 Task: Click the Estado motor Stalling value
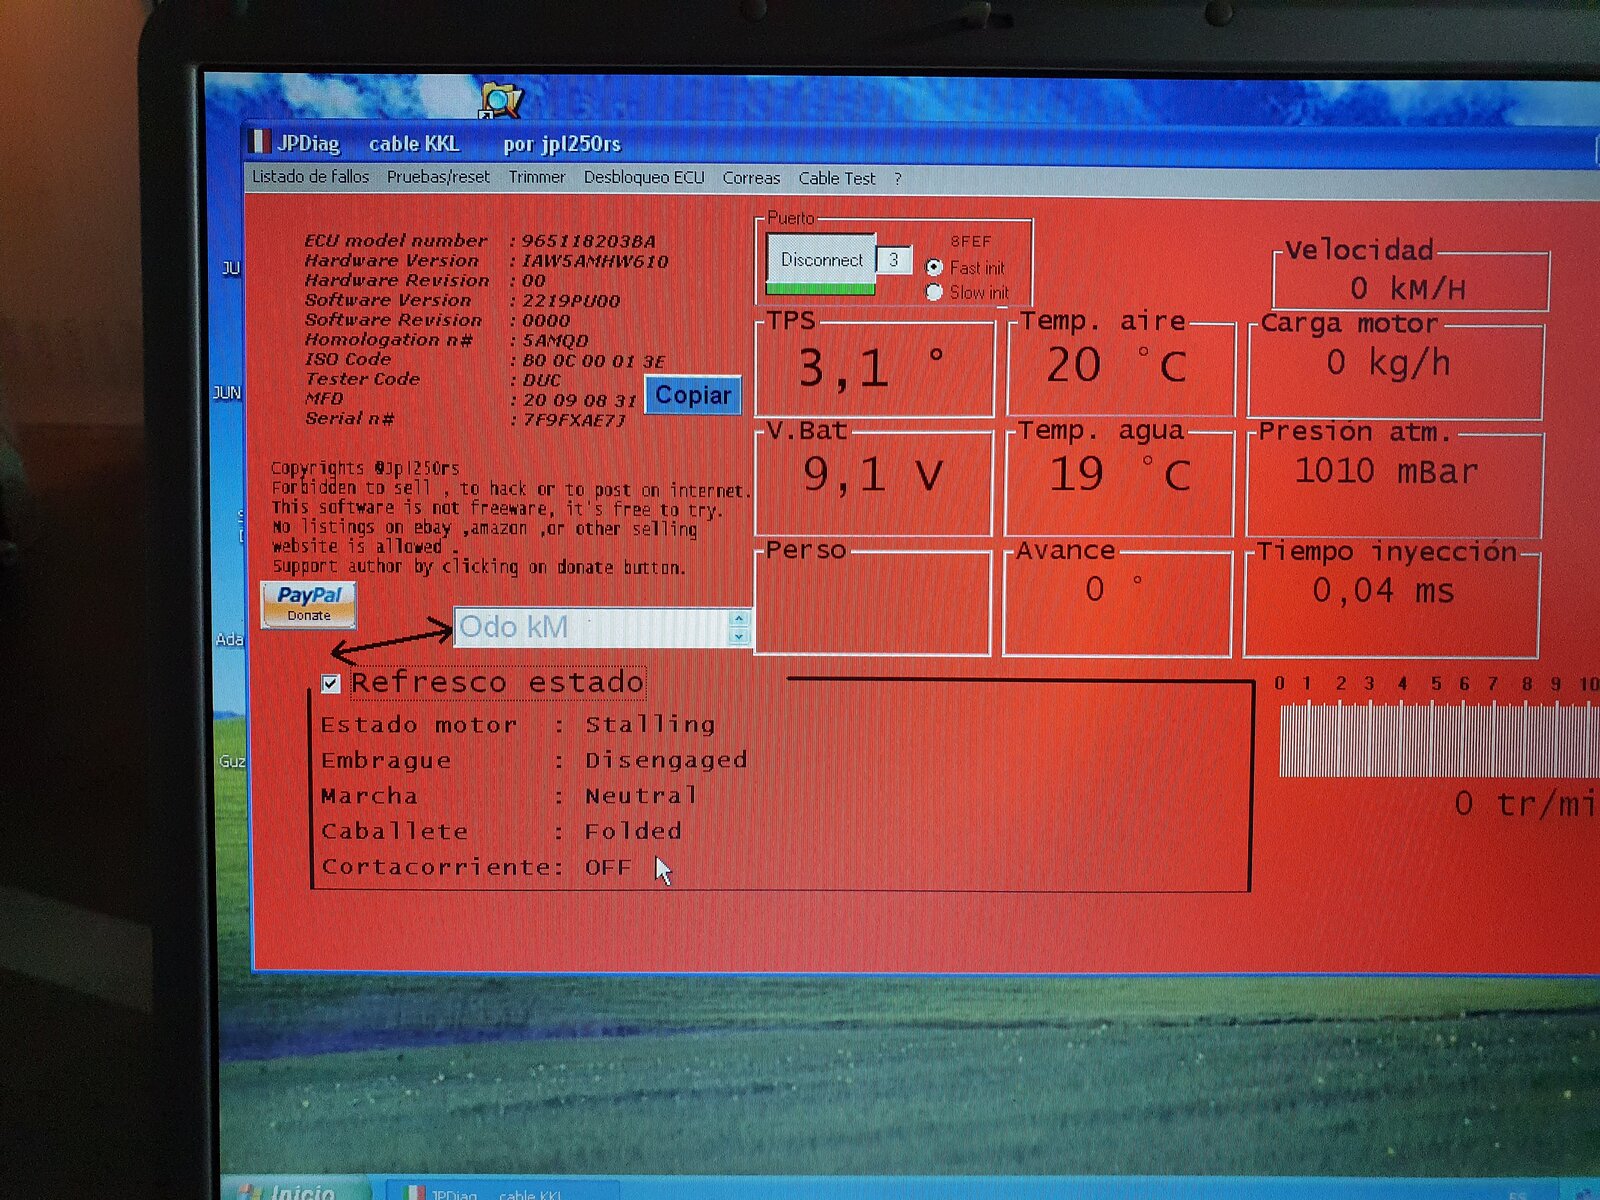pyautogui.click(x=650, y=724)
